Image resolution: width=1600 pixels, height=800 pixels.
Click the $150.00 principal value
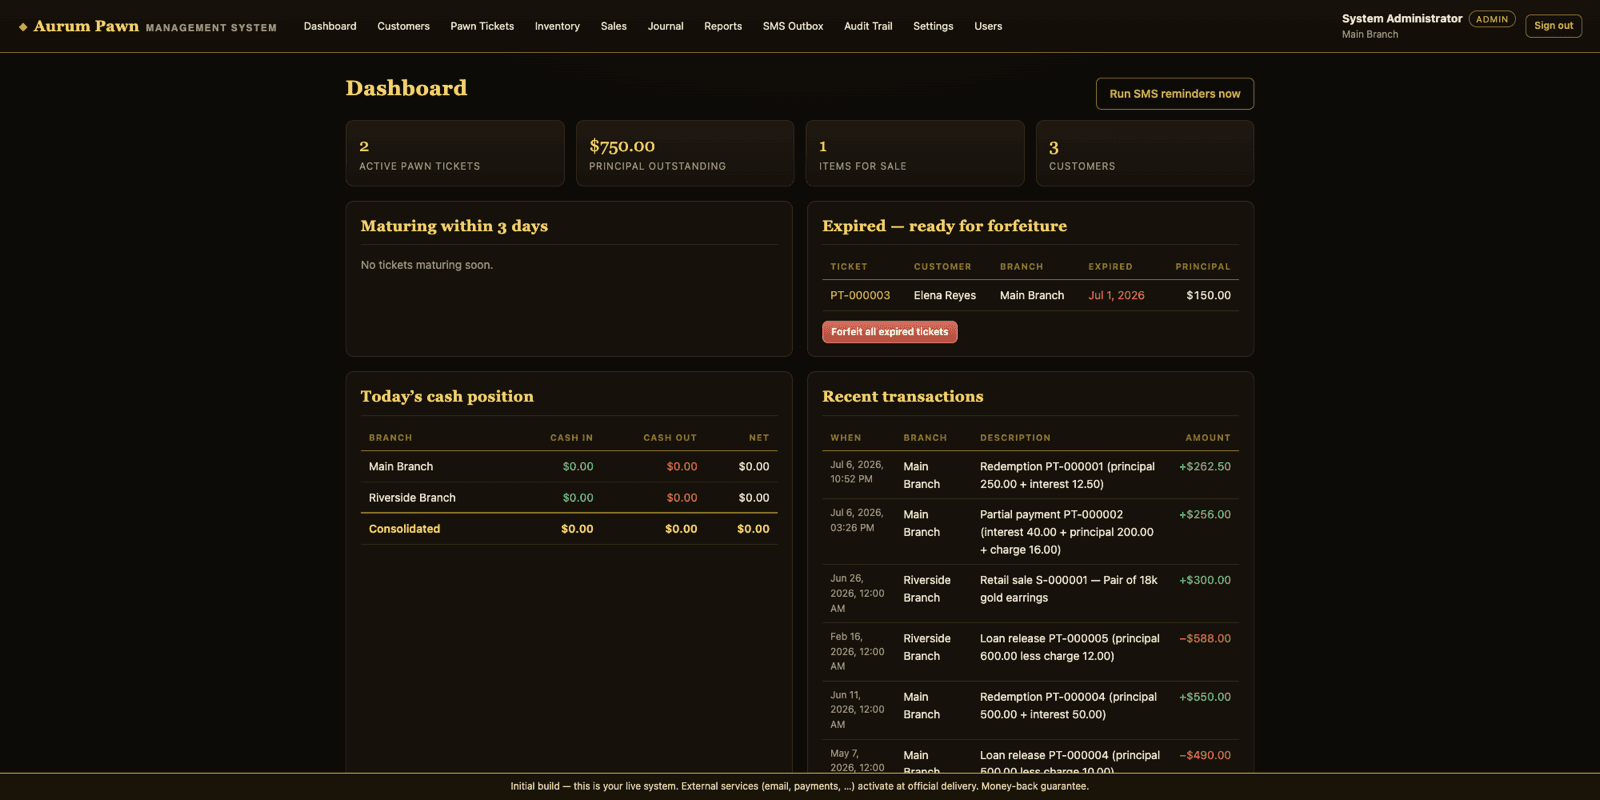(1208, 295)
